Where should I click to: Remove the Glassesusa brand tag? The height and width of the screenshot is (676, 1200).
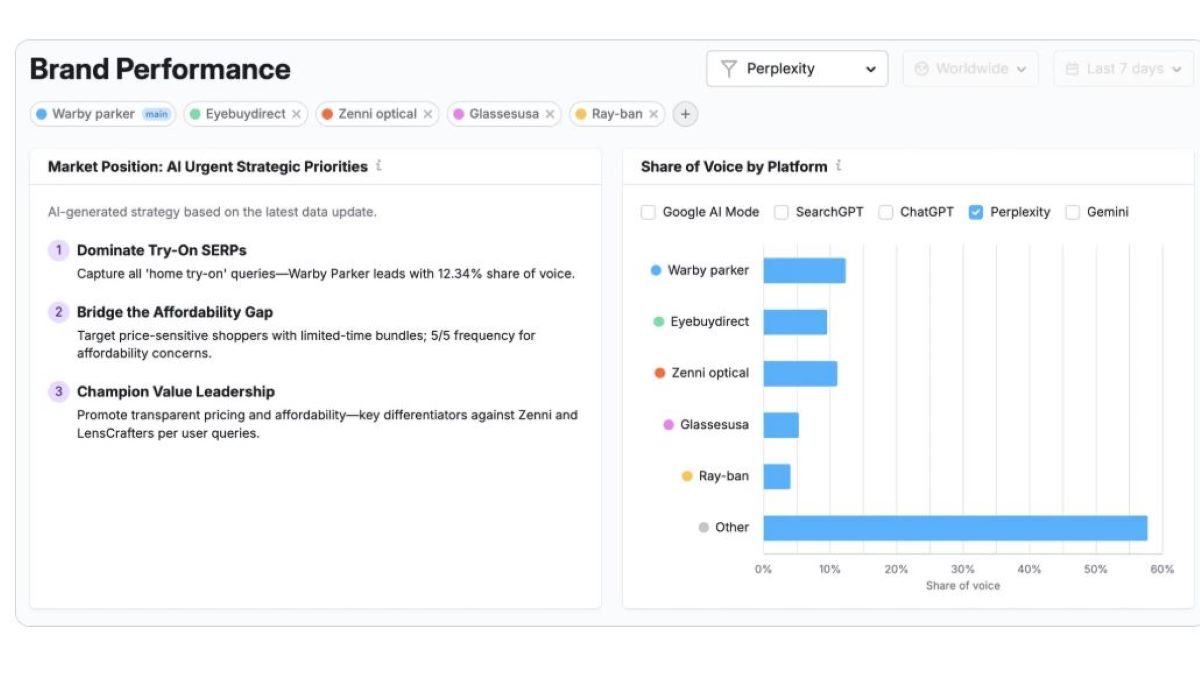coord(550,114)
